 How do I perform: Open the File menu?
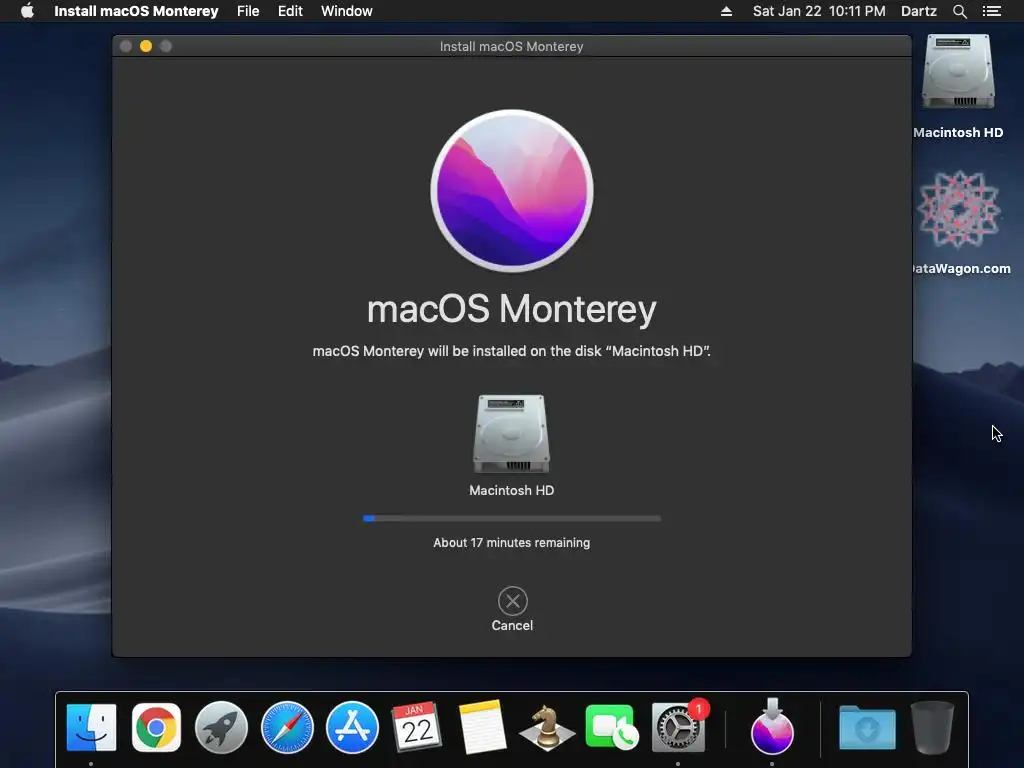[x=248, y=11]
